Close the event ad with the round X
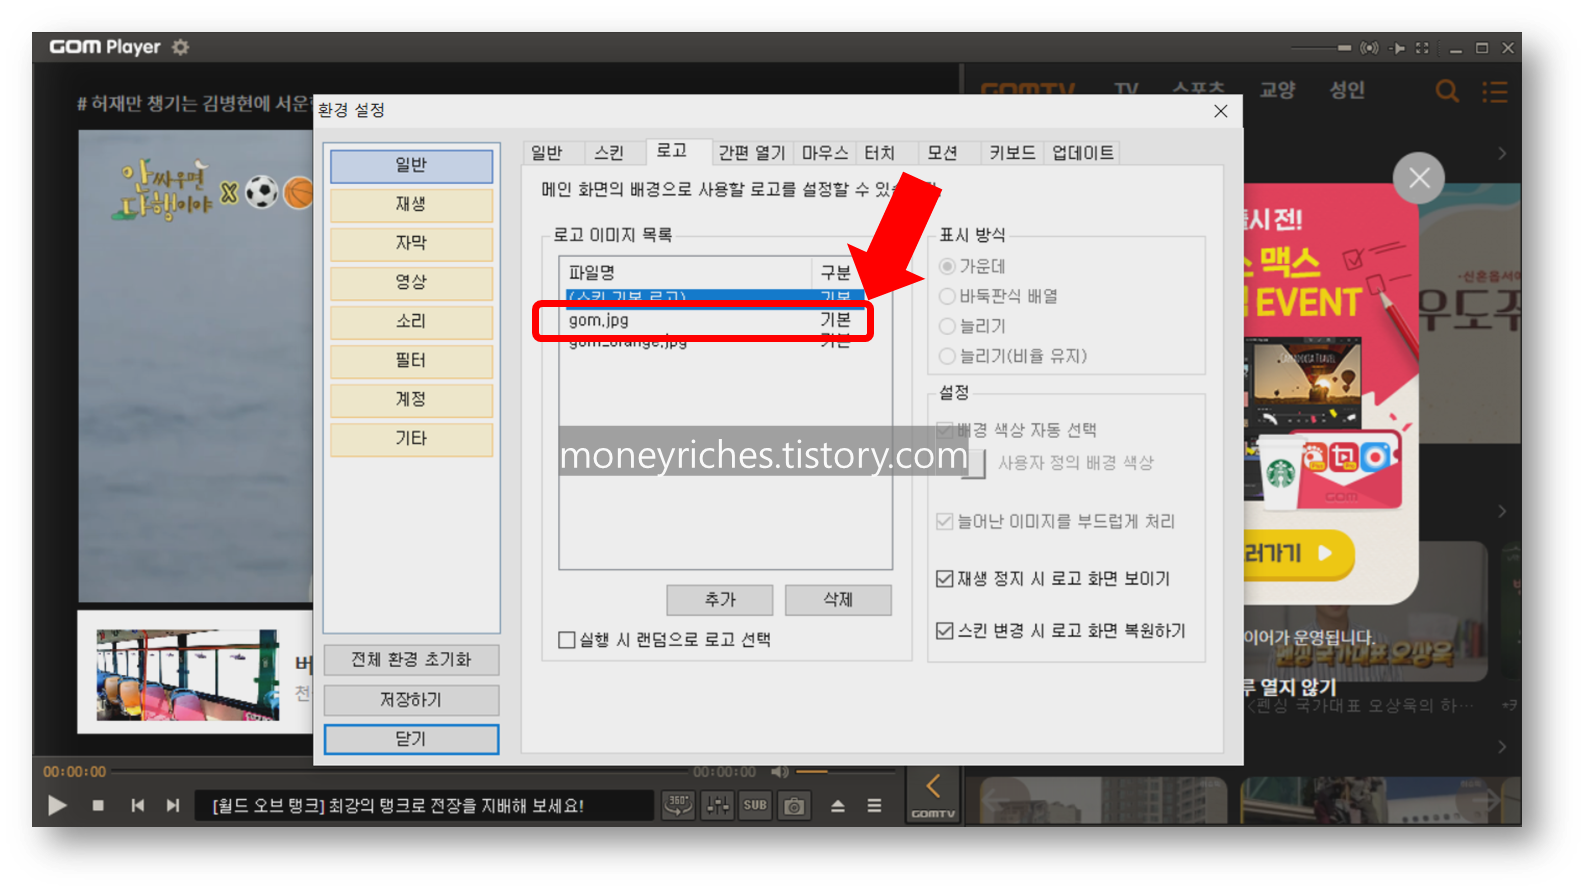 [1419, 178]
